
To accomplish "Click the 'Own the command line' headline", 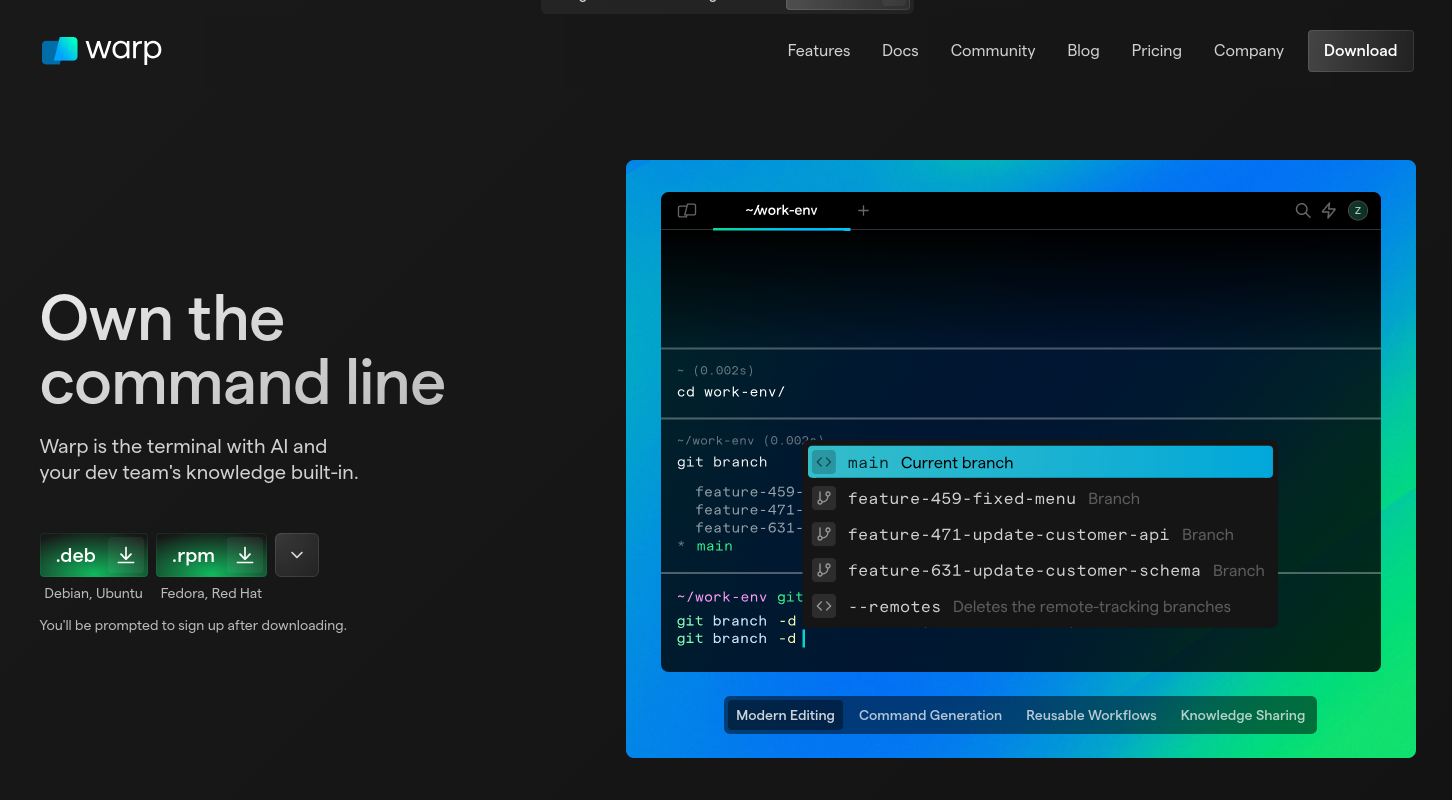I will 242,350.
